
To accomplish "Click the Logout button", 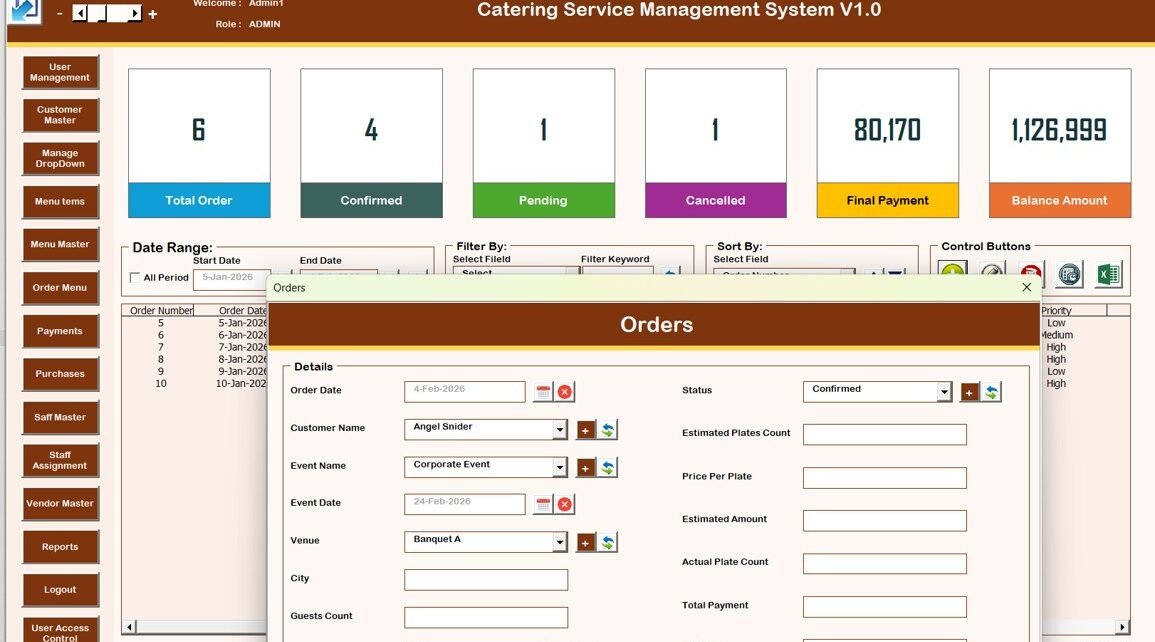I will [x=60, y=590].
